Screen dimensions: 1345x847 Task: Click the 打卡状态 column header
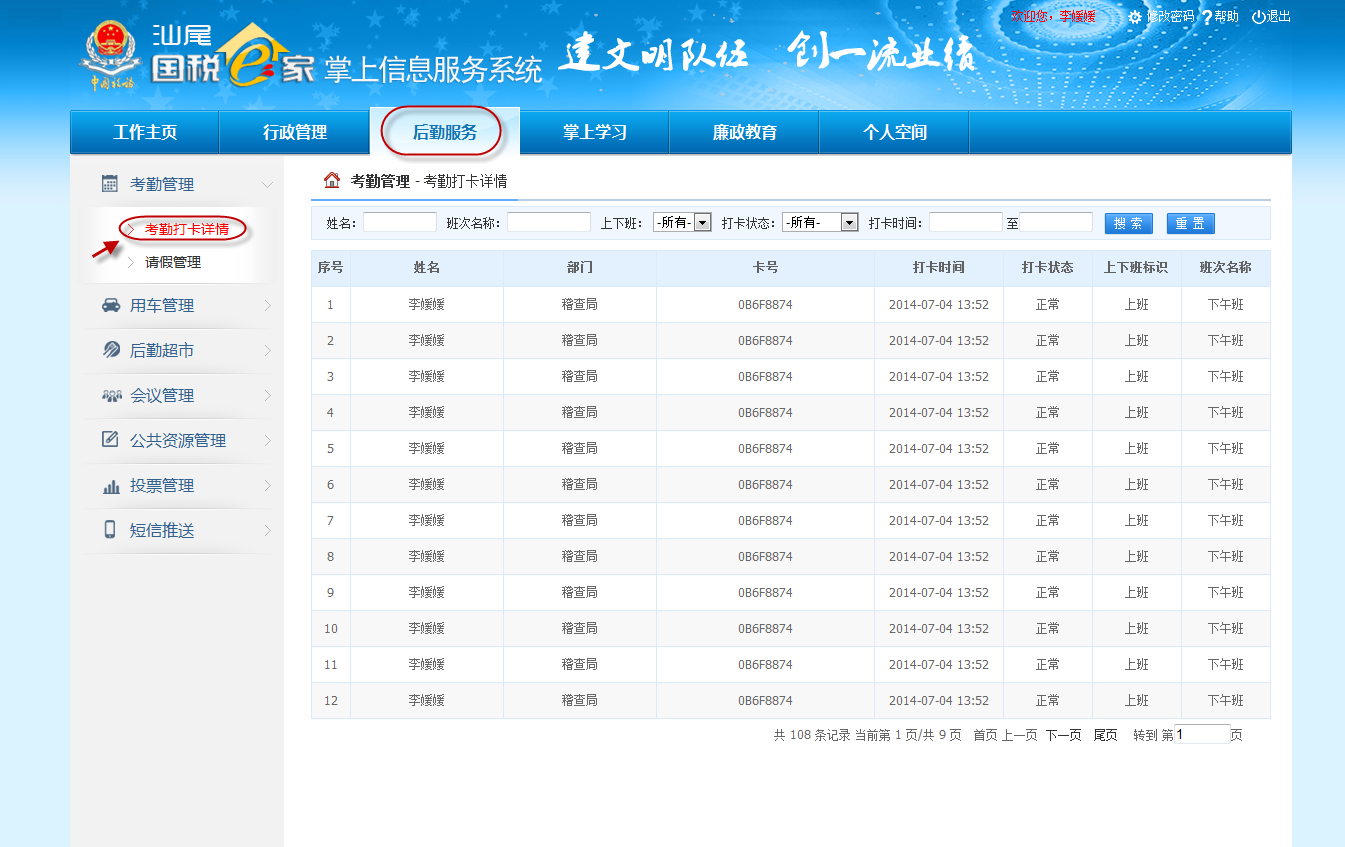[x=1048, y=268]
